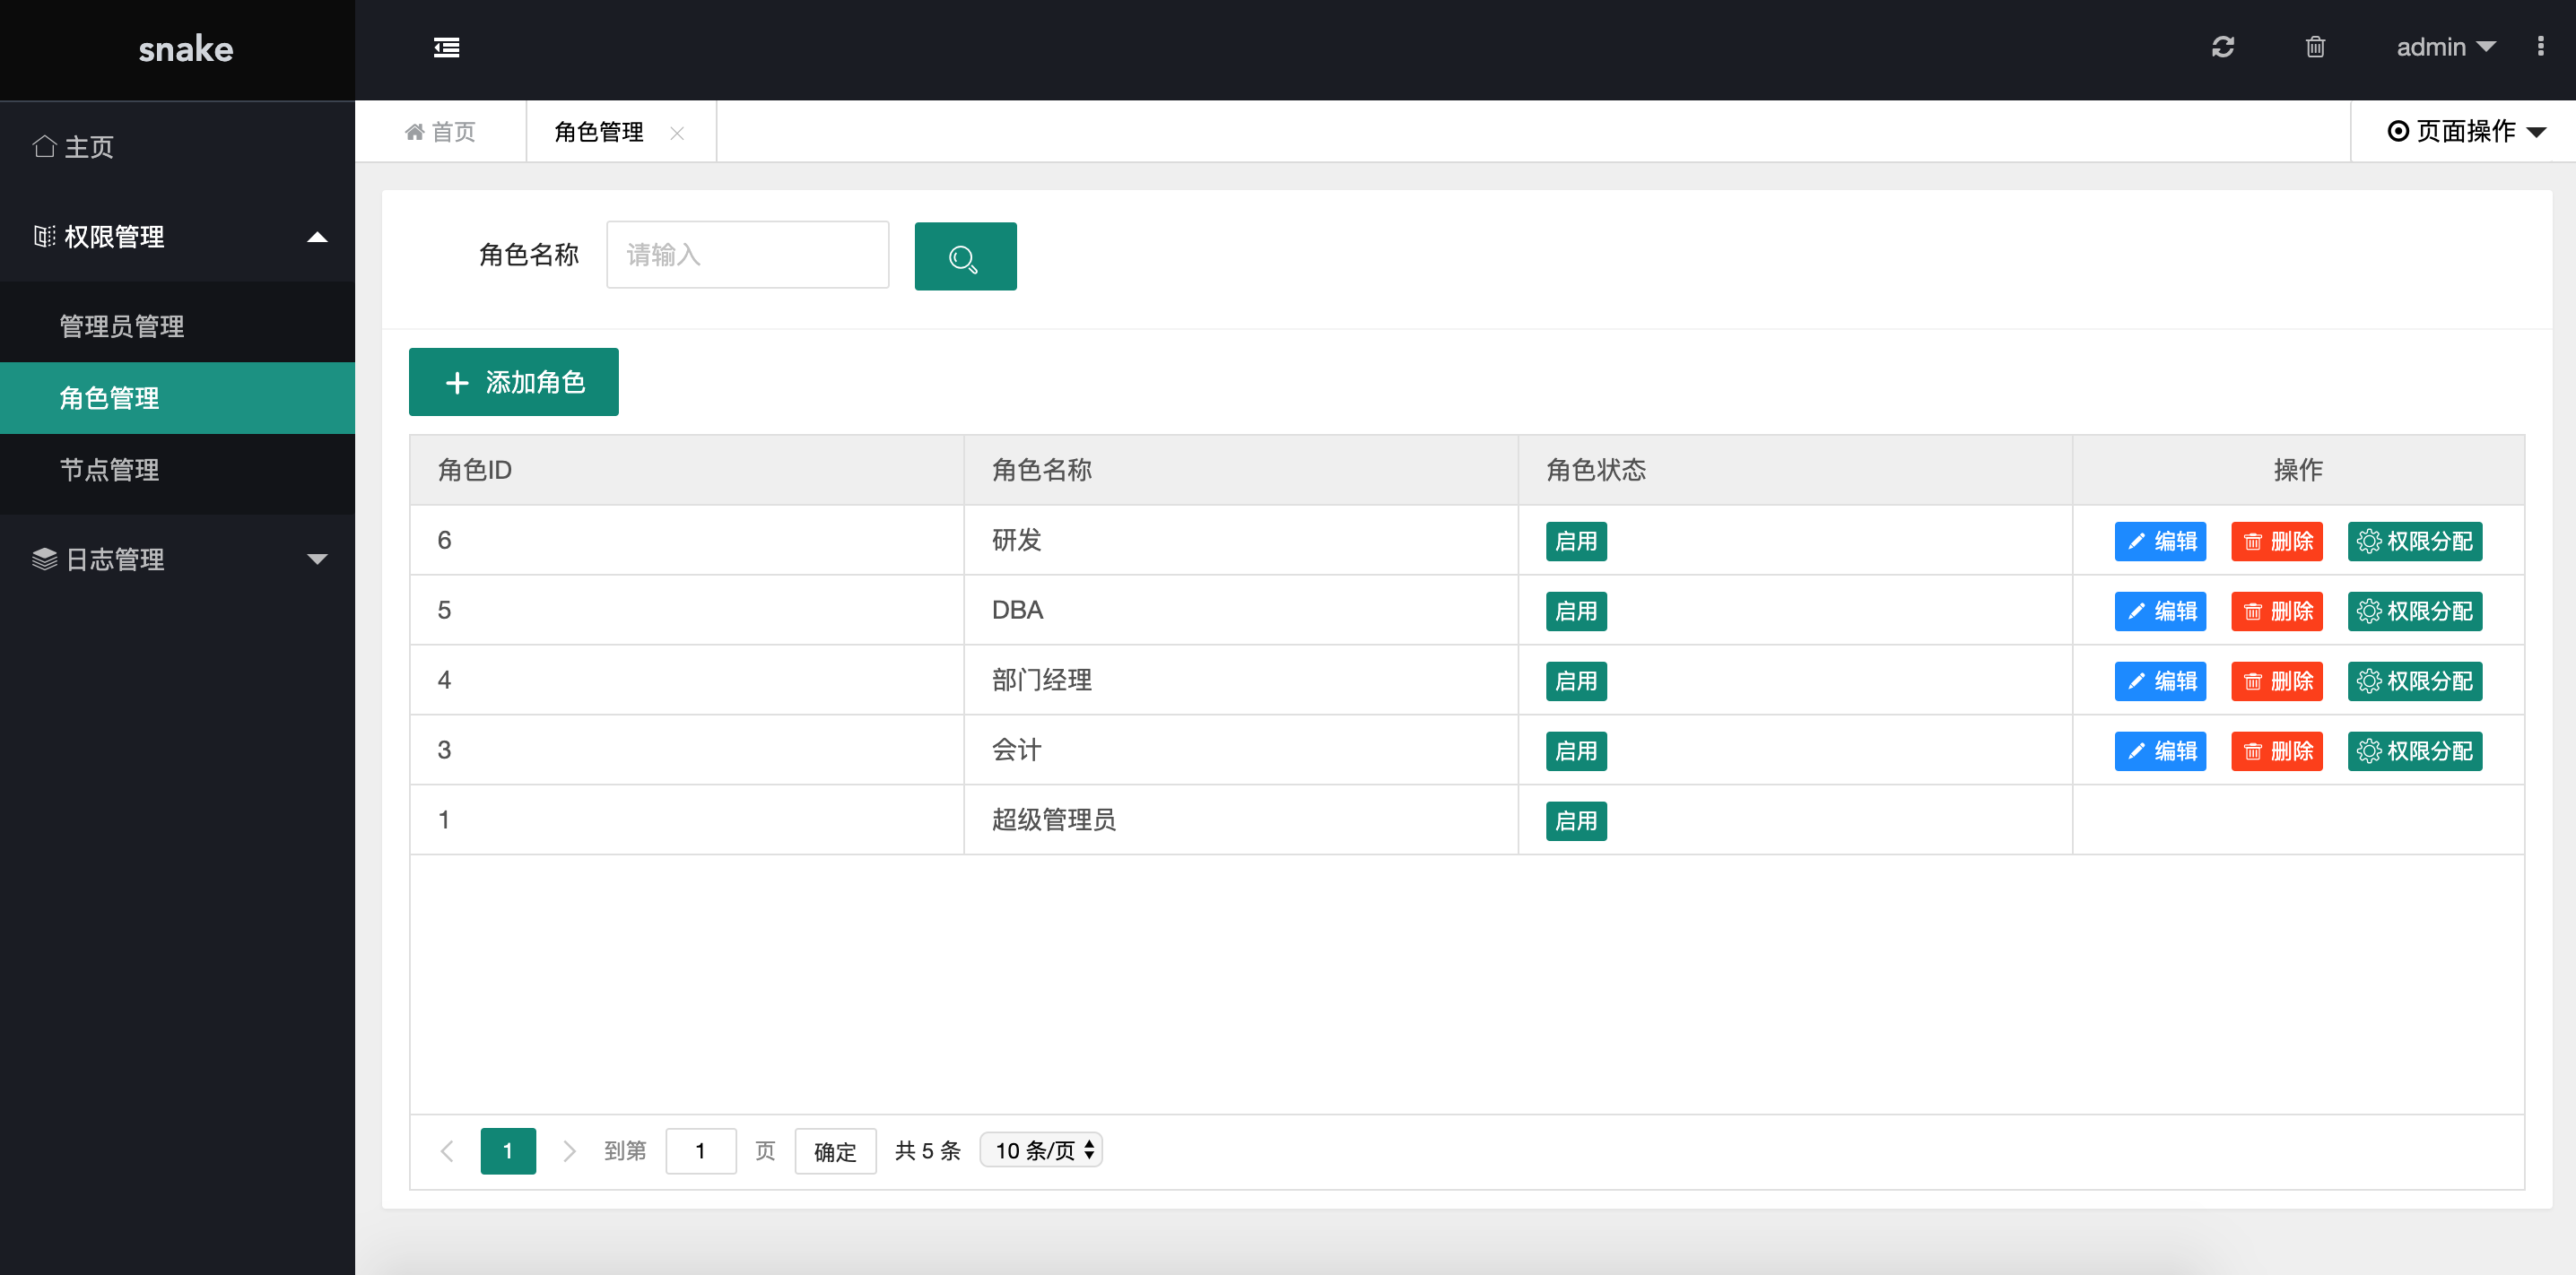The height and width of the screenshot is (1275, 2576).
Task: Click the trash icon in top header
Action: [x=2314, y=48]
